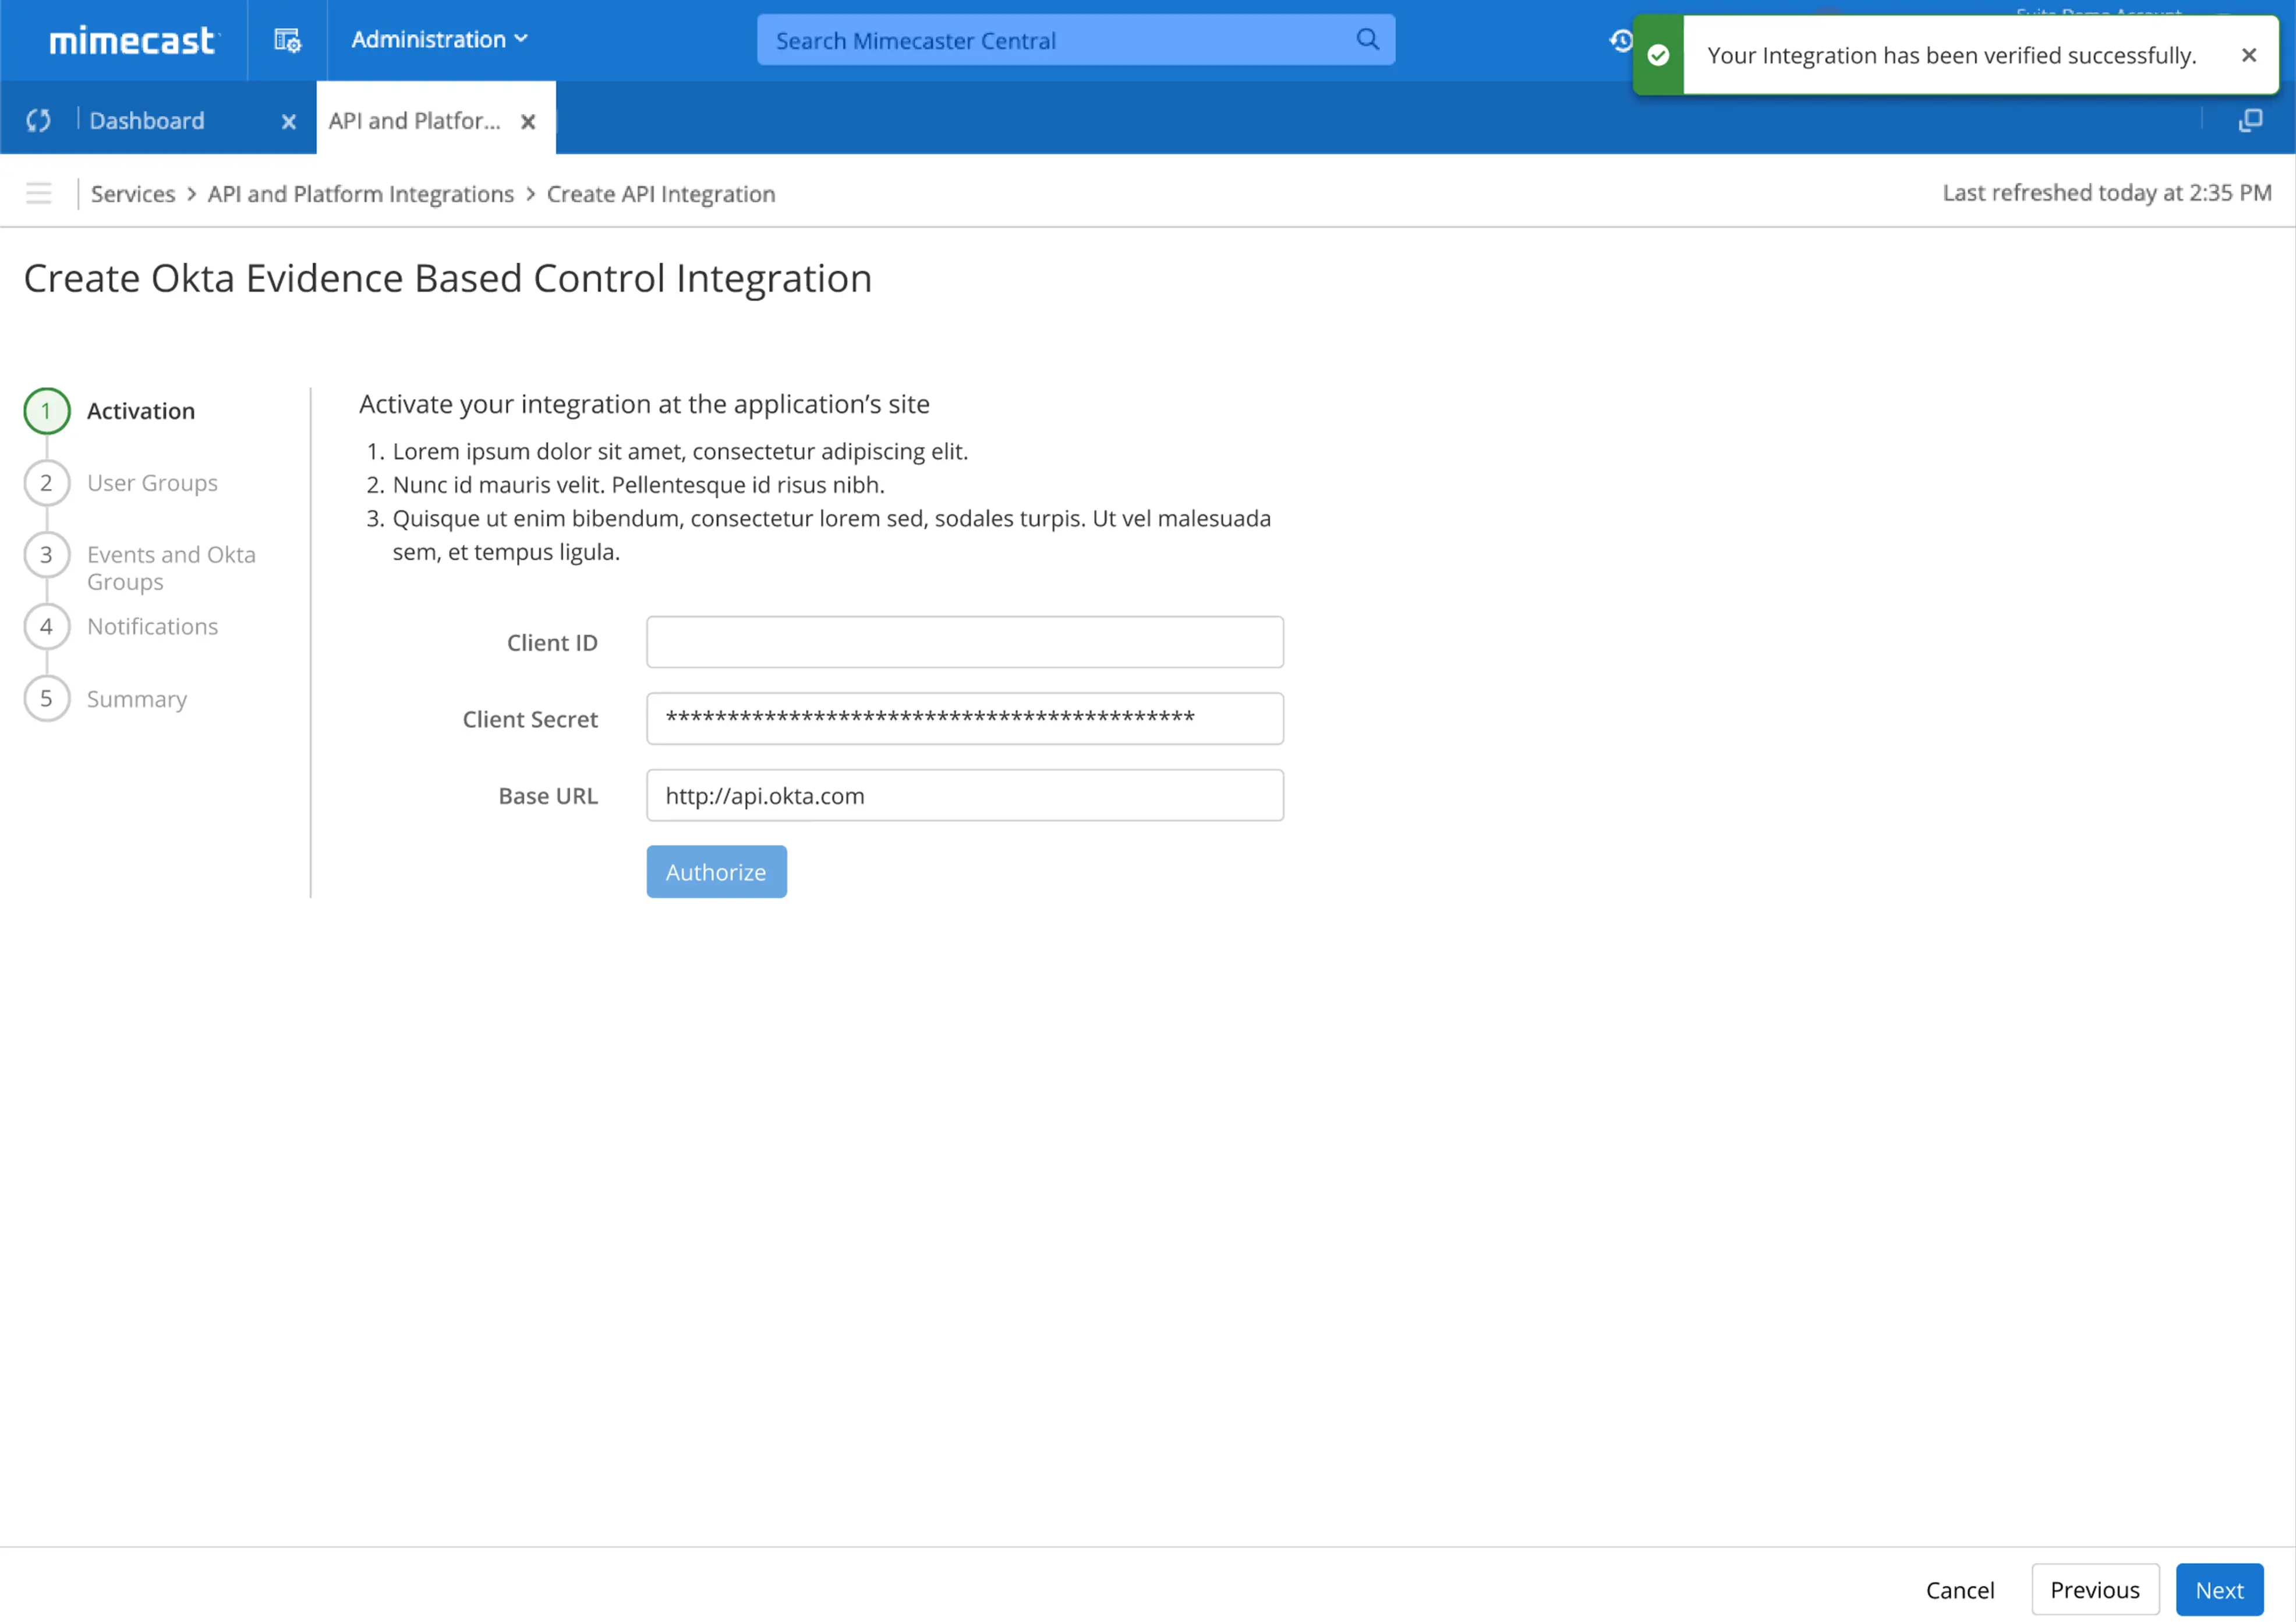
Task: Click the Your Integration has been verified text
Action: pos(1952,55)
